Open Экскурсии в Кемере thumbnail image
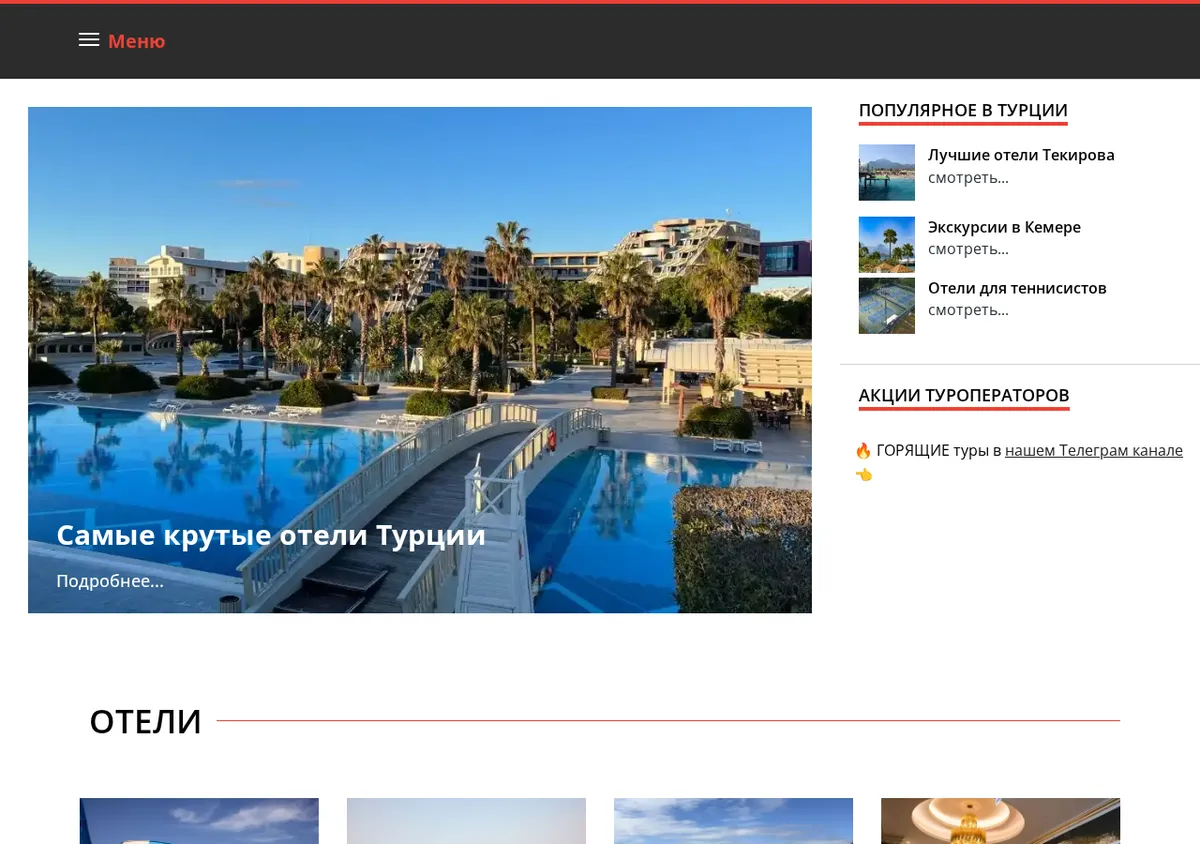The width and height of the screenshot is (1200, 844). tap(887, 244)
